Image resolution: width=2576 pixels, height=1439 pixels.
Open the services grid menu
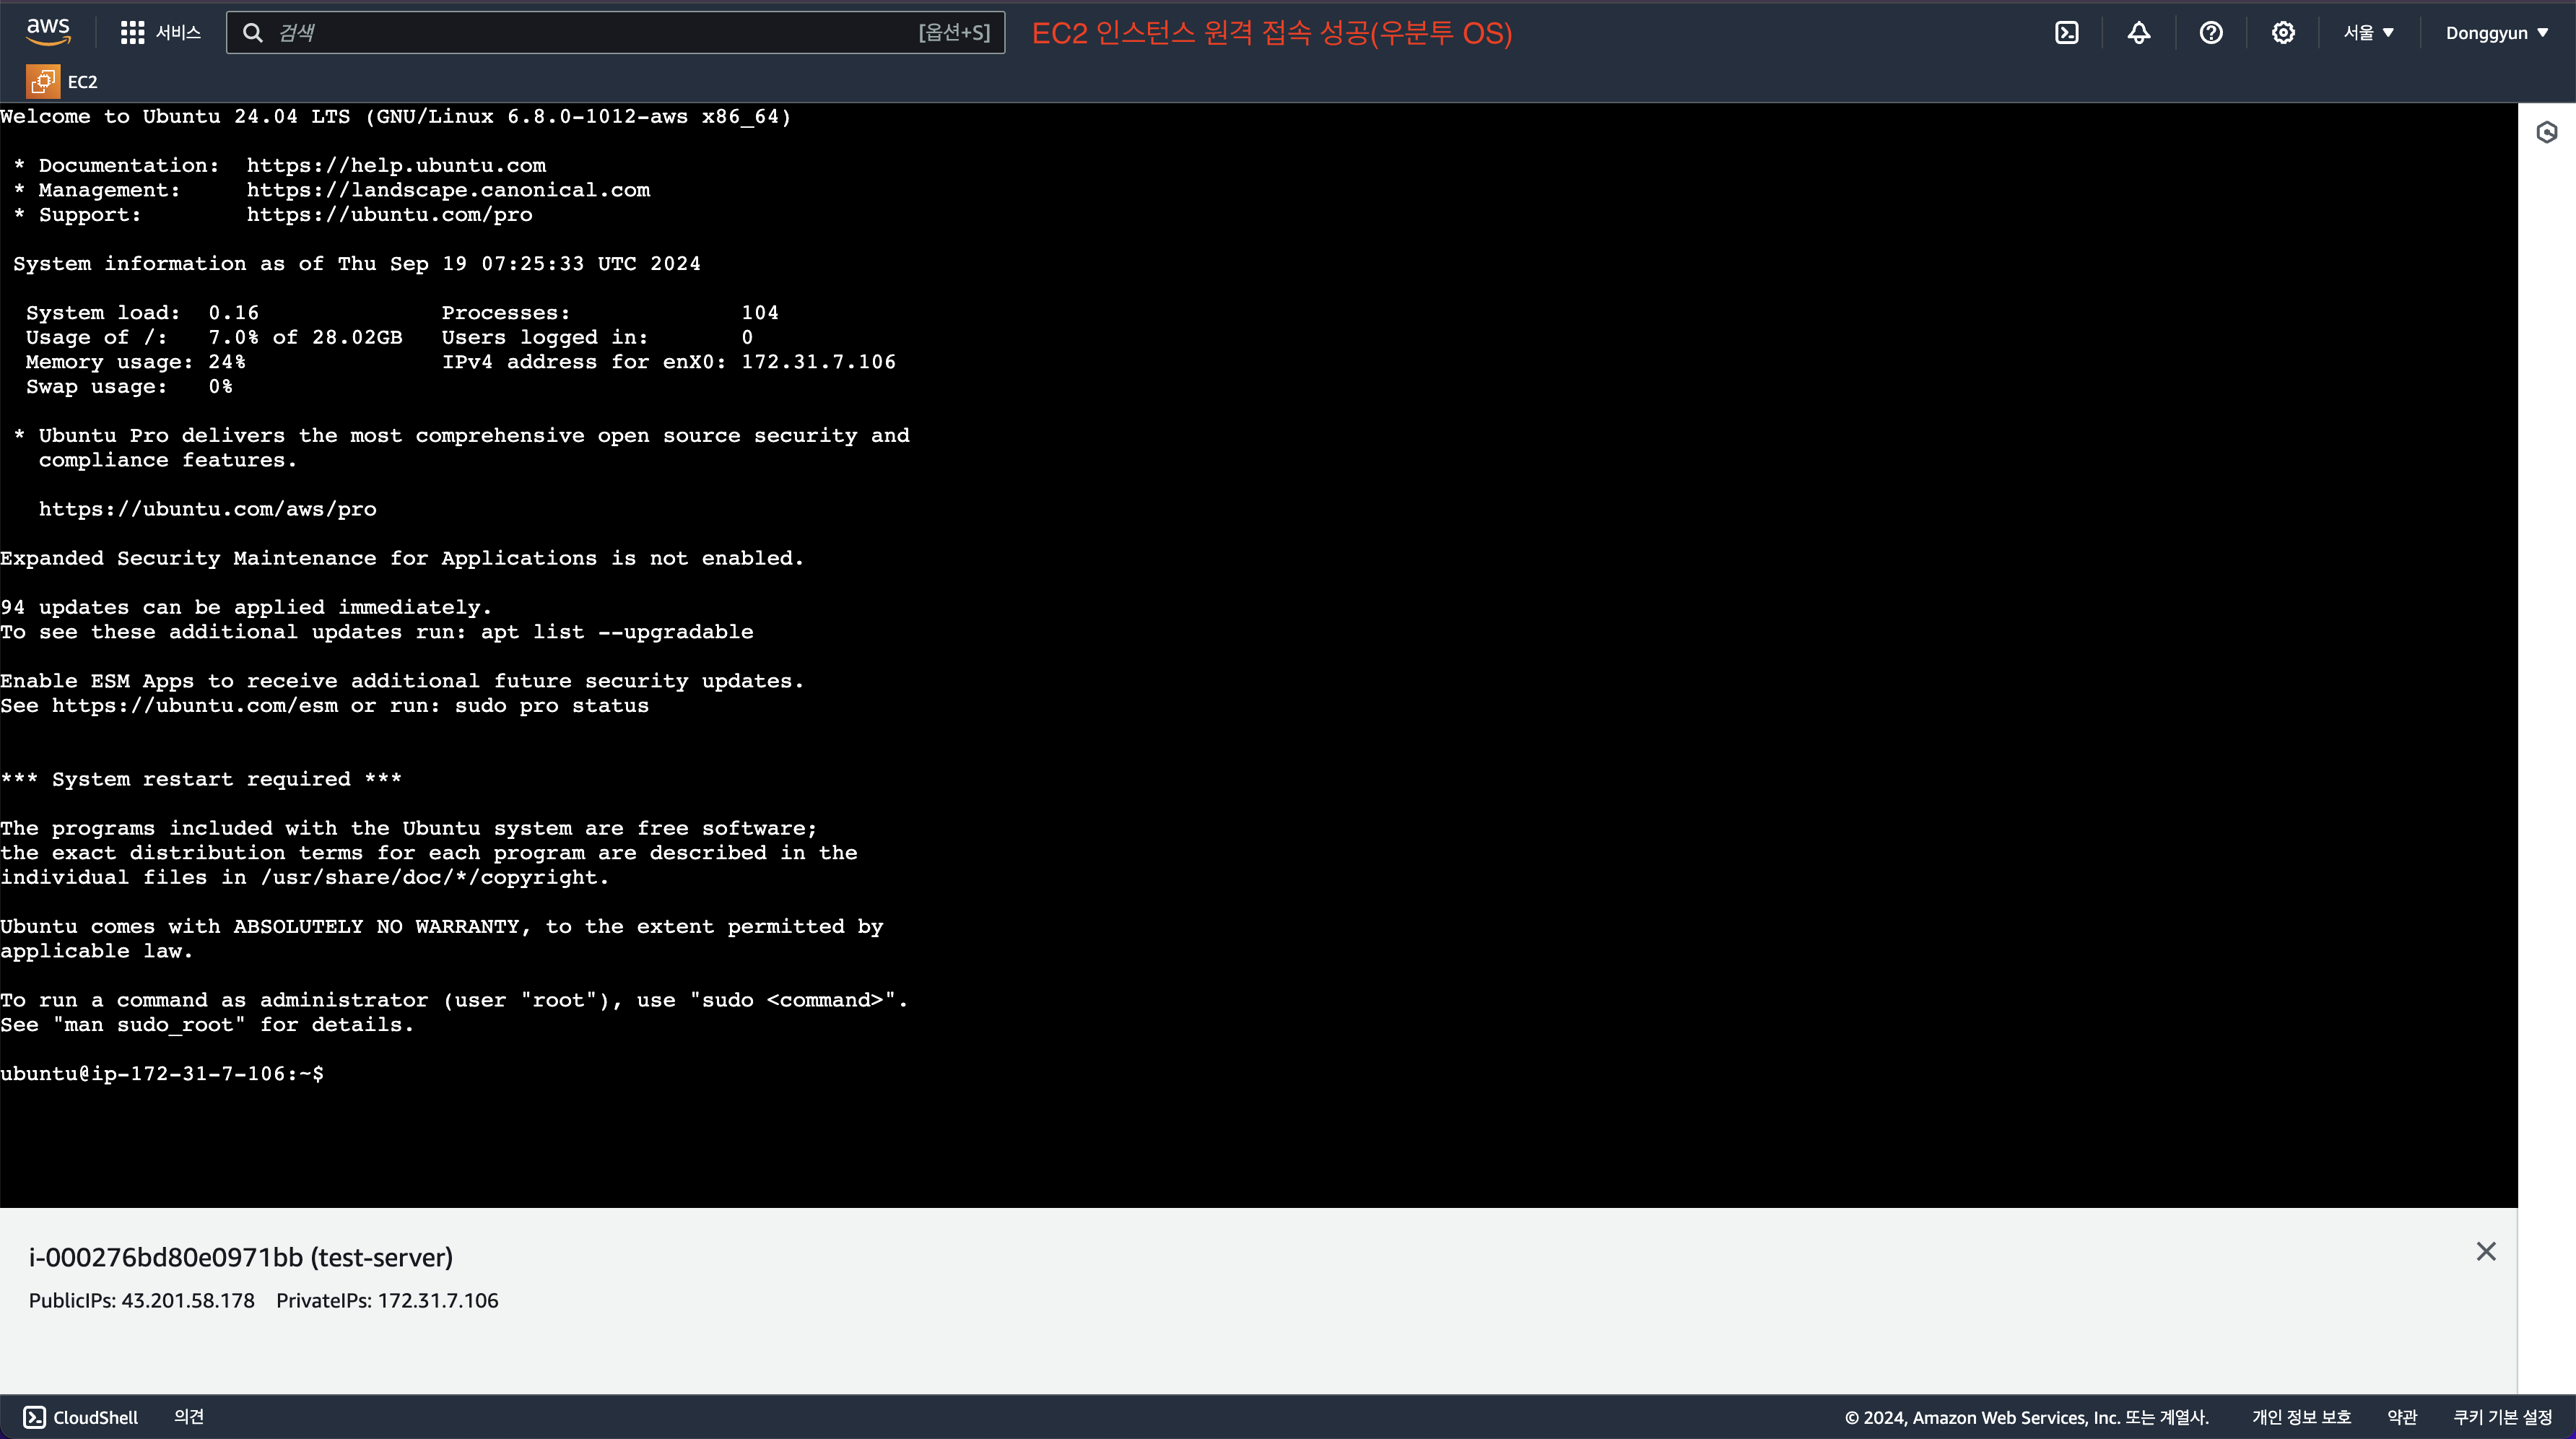132,33
